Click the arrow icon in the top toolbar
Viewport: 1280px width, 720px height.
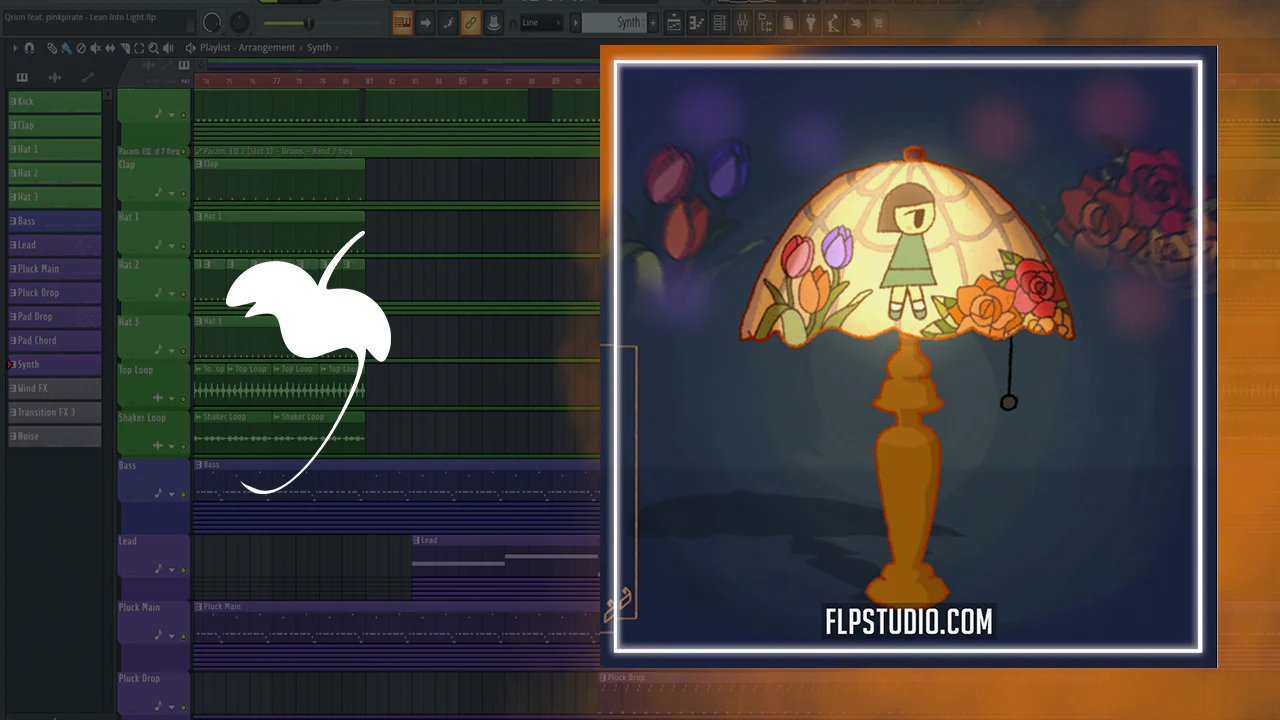(x=425, y=23)
